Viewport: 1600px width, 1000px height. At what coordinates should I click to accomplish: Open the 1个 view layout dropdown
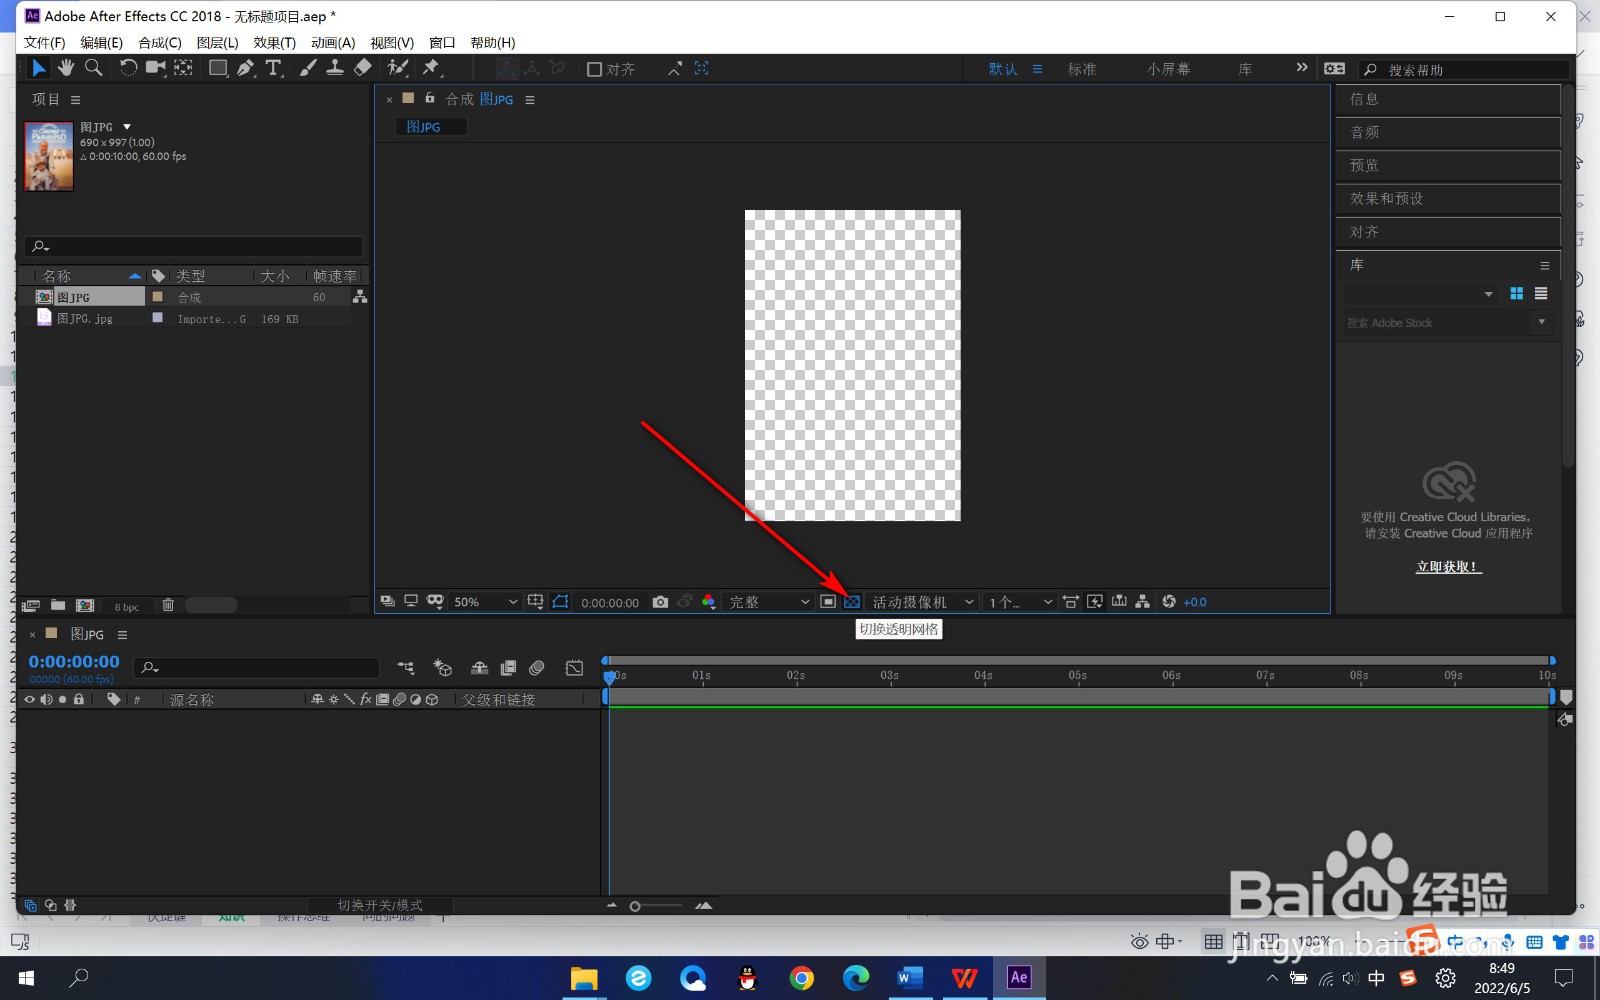[x=1020, y=602]
